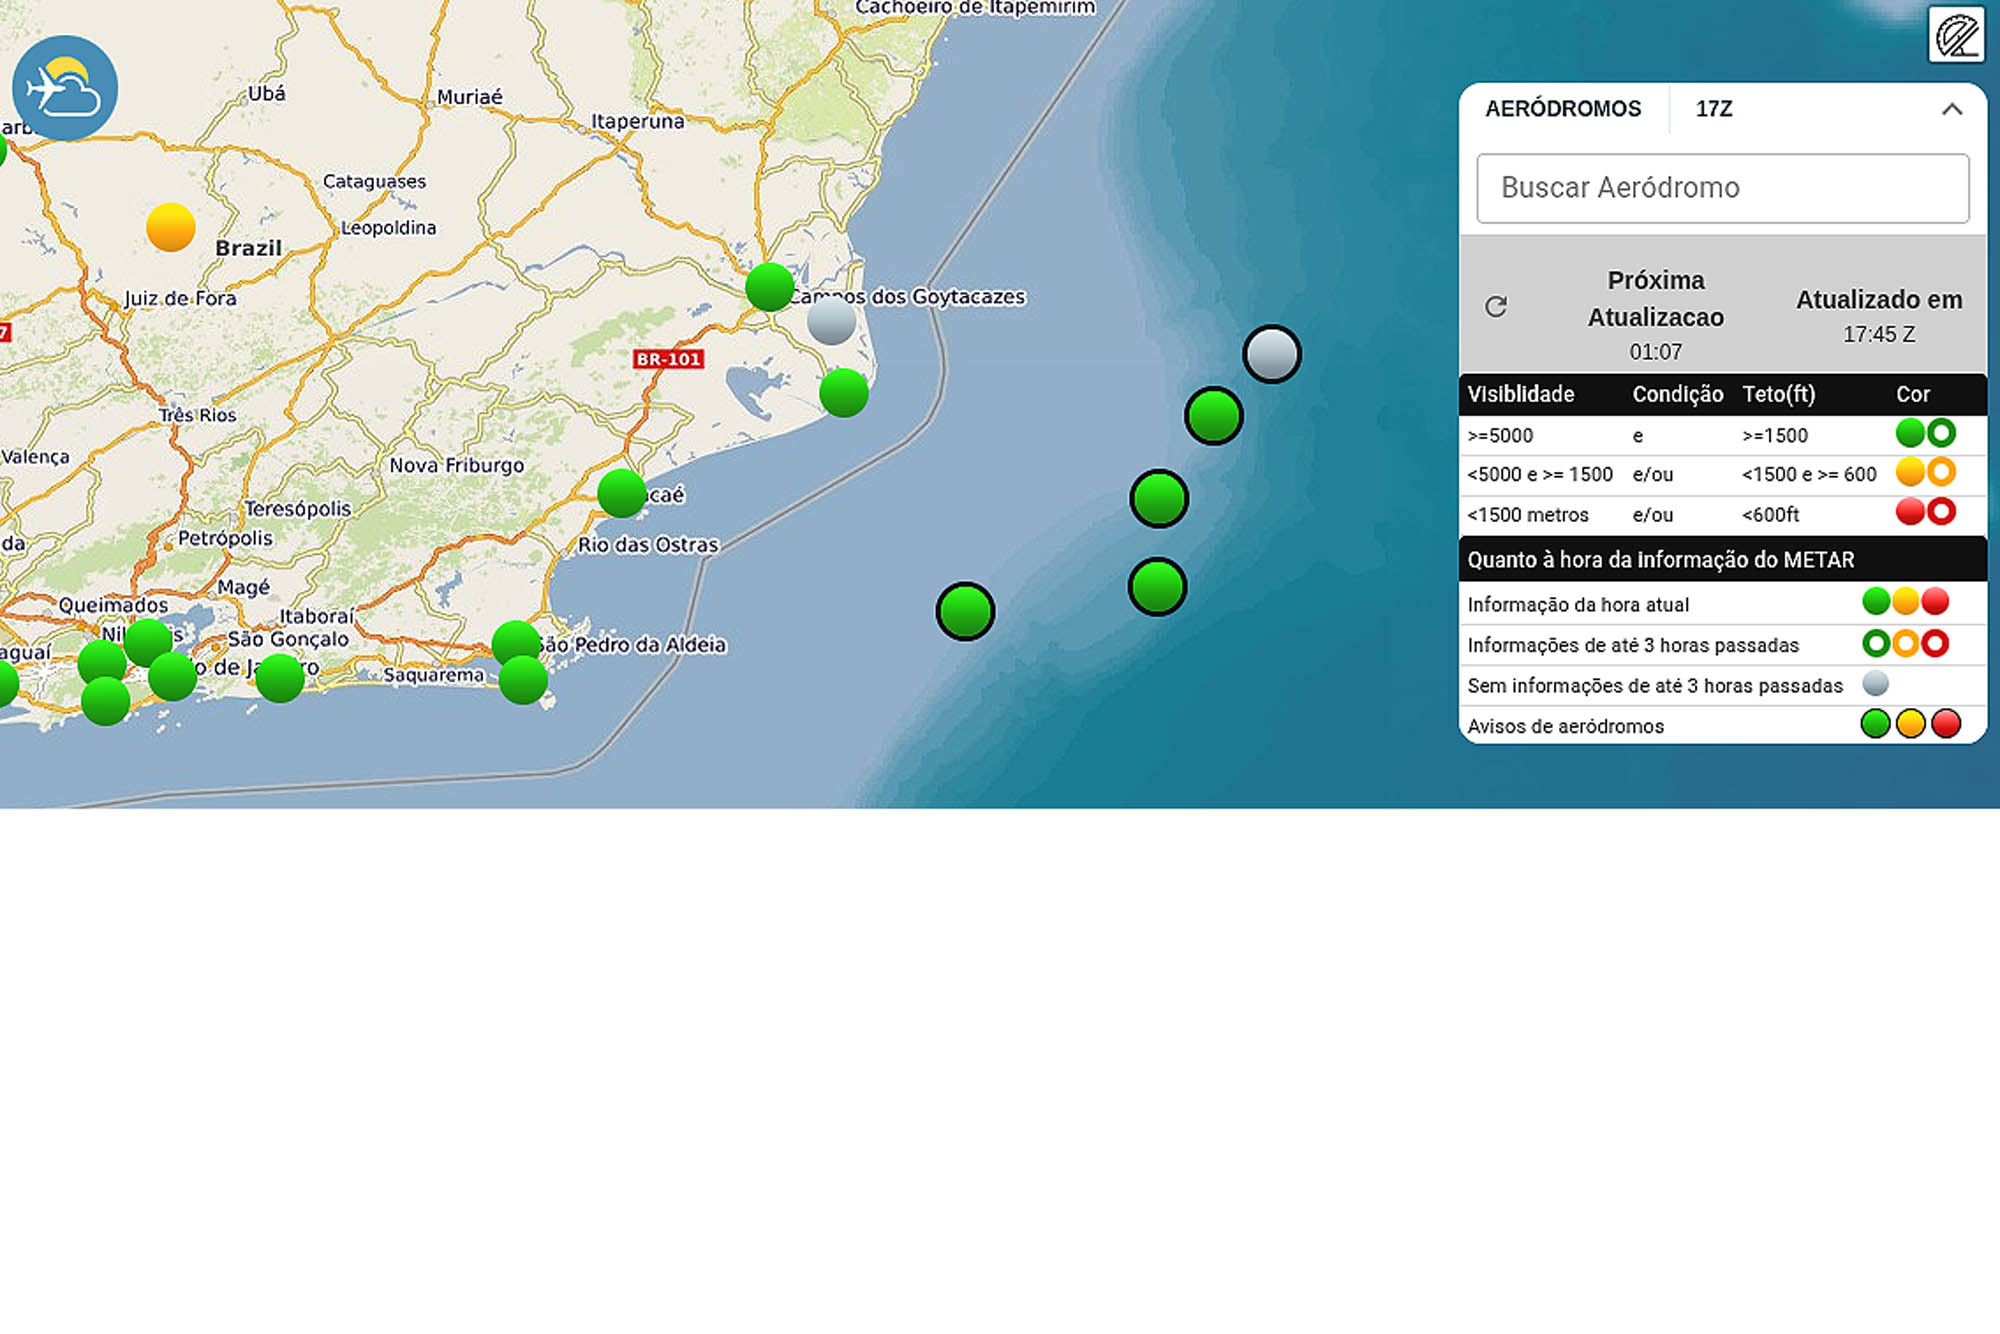Switch to the AERÓDROMOS tab
The height and width of the screenshot is (1334, 2000).
(1562, 109)
